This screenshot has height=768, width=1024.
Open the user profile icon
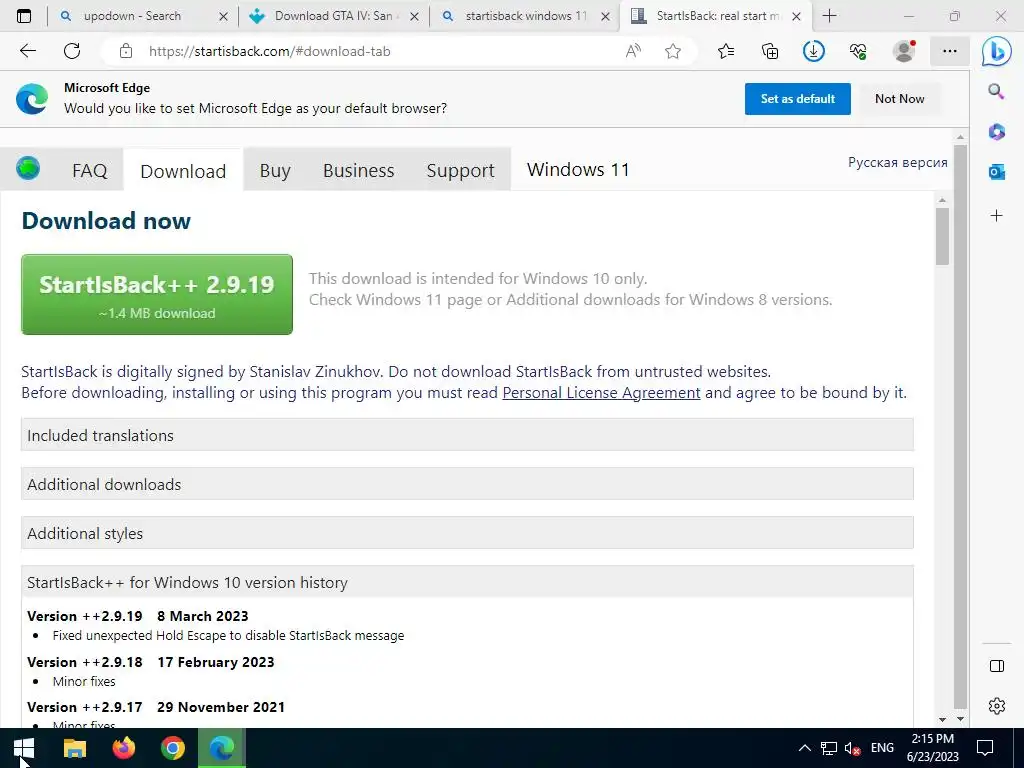tap(904, 51)
